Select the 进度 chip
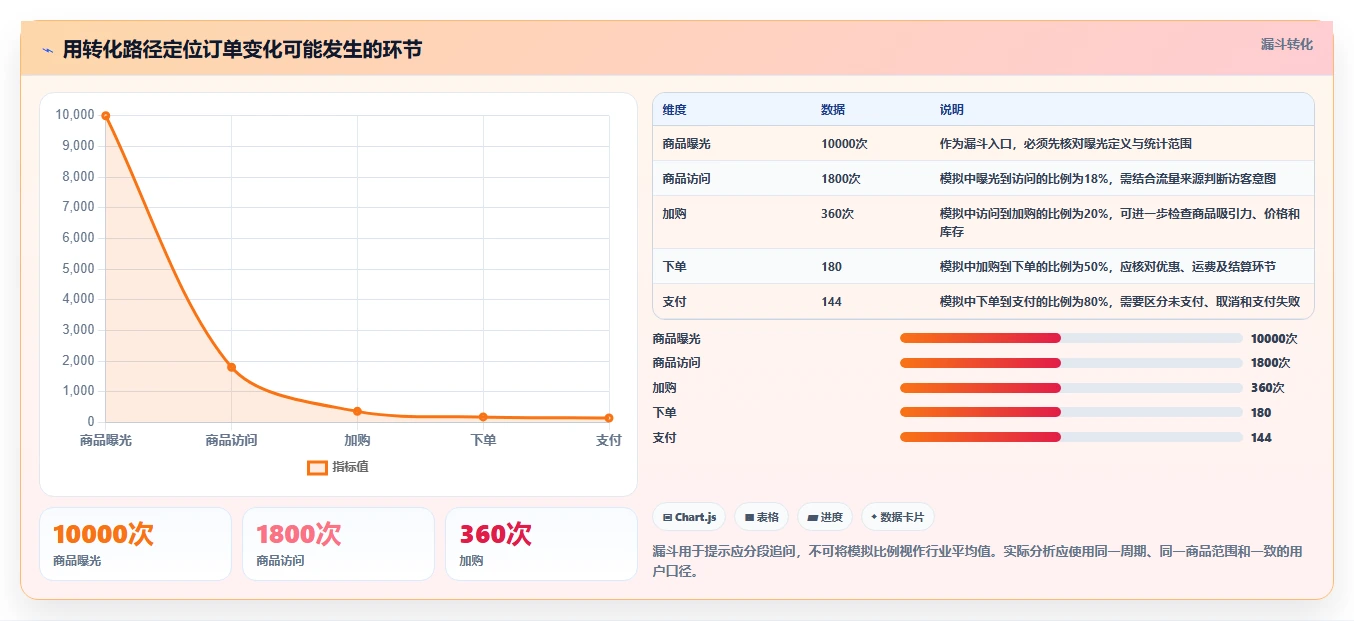The image size is (1354, 621). (x=825, y=517)
